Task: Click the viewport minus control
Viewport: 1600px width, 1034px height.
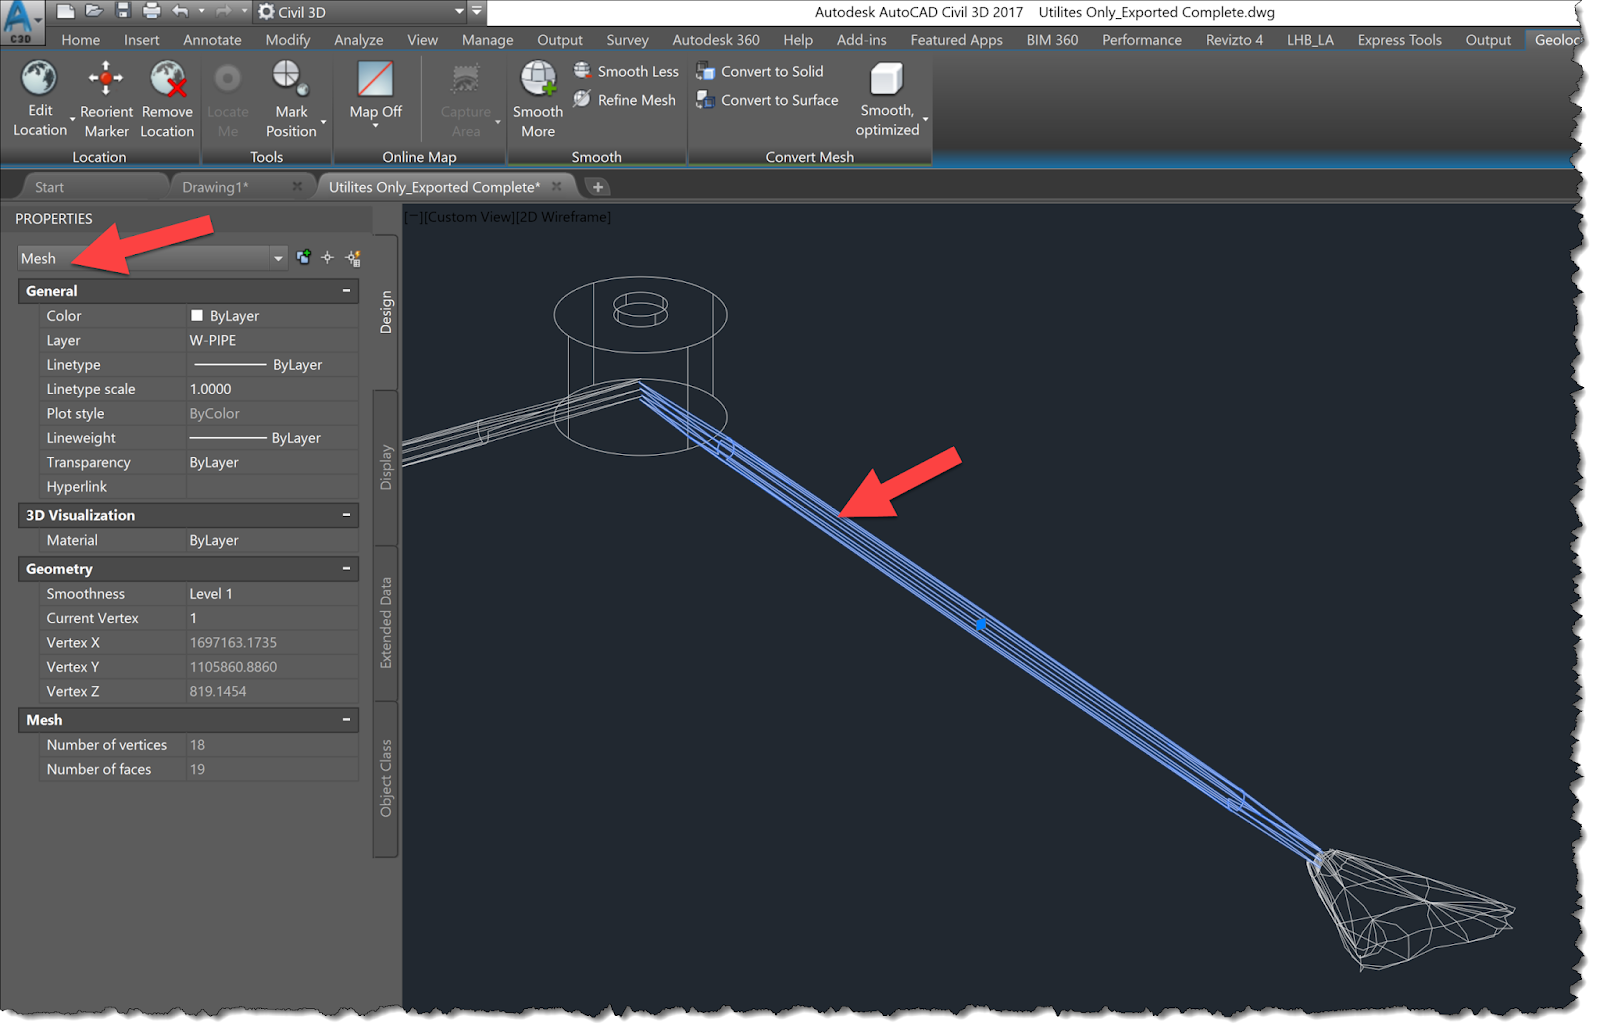Action: (413, 217)
